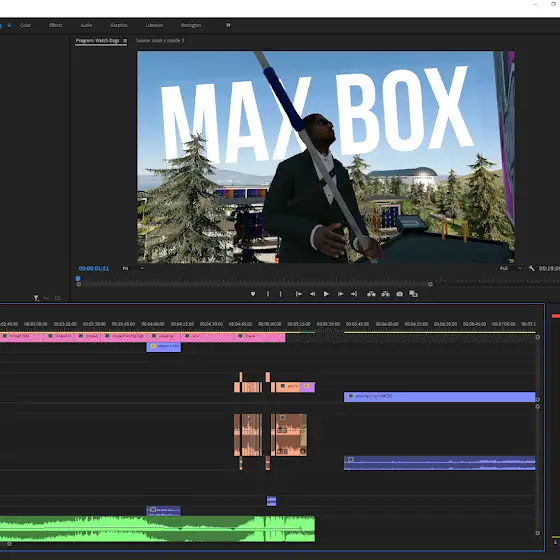
Task: Click bottom vertical scroll handle of audio tracks
Action: click(x=538, y=533)
